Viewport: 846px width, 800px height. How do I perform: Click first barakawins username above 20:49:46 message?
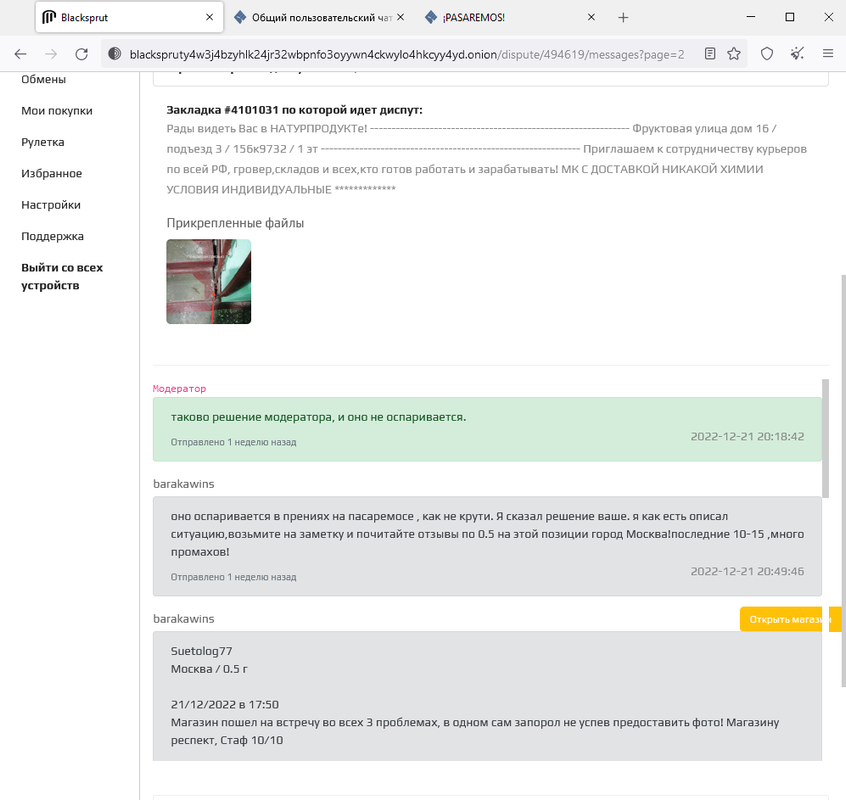point(183,484)
